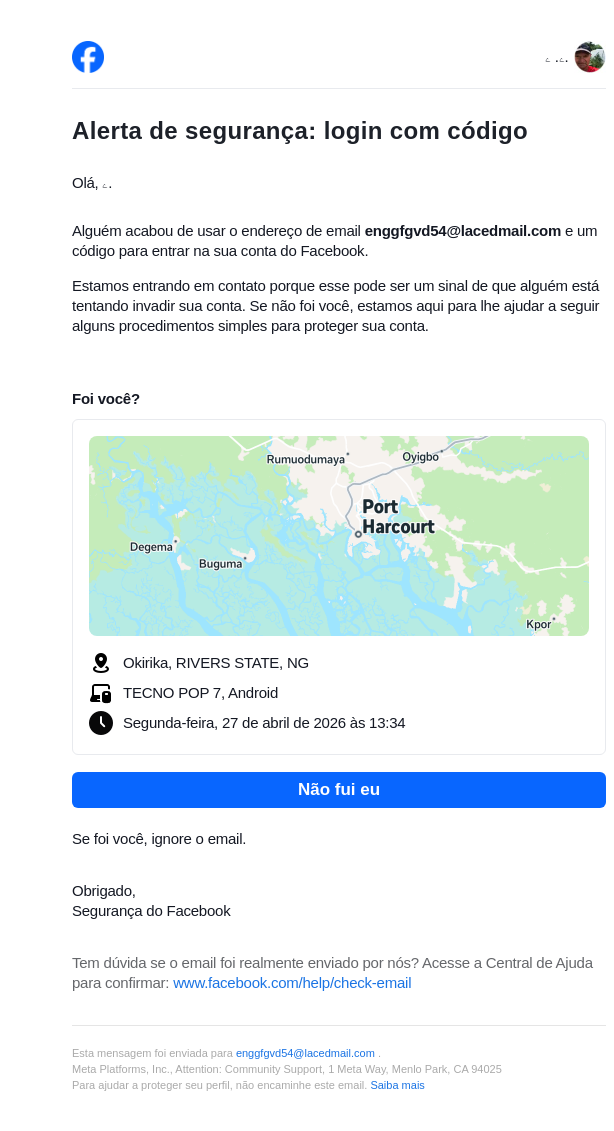Image resolution: width=614 pixels, height=1131 pixels.
Task: Click the Facebook logo icon
Action: (x=88, y=57)
